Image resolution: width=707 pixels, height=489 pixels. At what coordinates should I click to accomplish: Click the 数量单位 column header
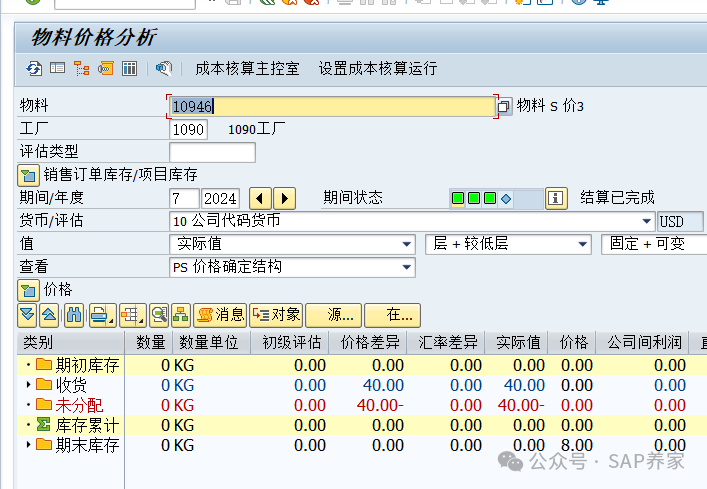coord(211,343)
